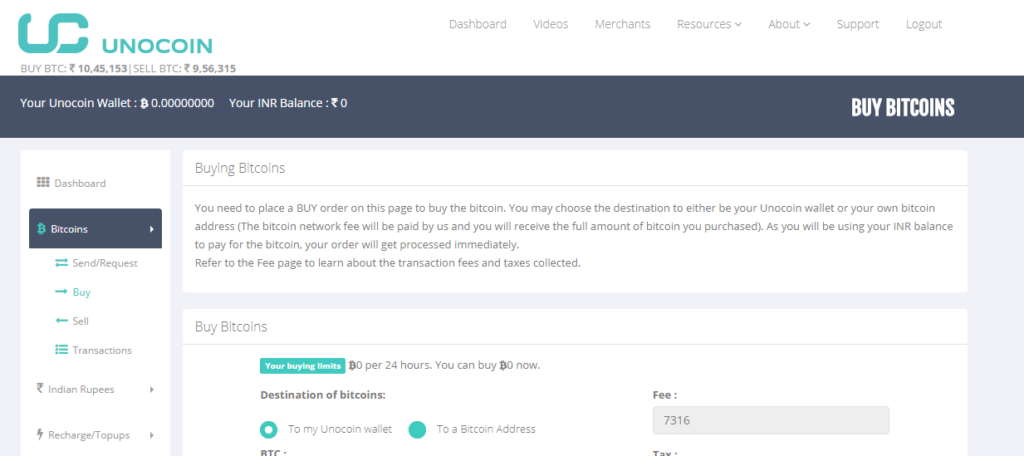
Task: Click the Bitcoin symbol icon in sidebar
Action: tap(41, 229)
